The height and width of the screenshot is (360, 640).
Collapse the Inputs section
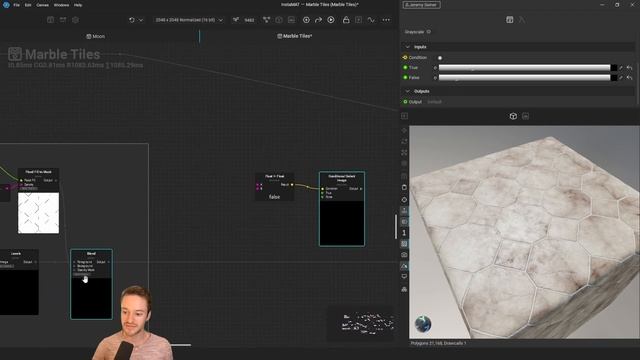407,47
